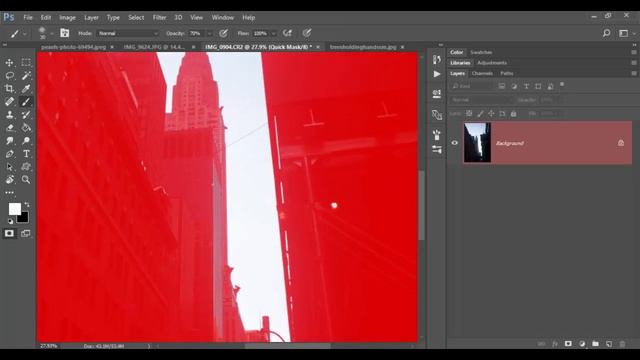The width and height of the screenshot is (640, 360).
Task: Open the File menu
Action: point(28,18)
